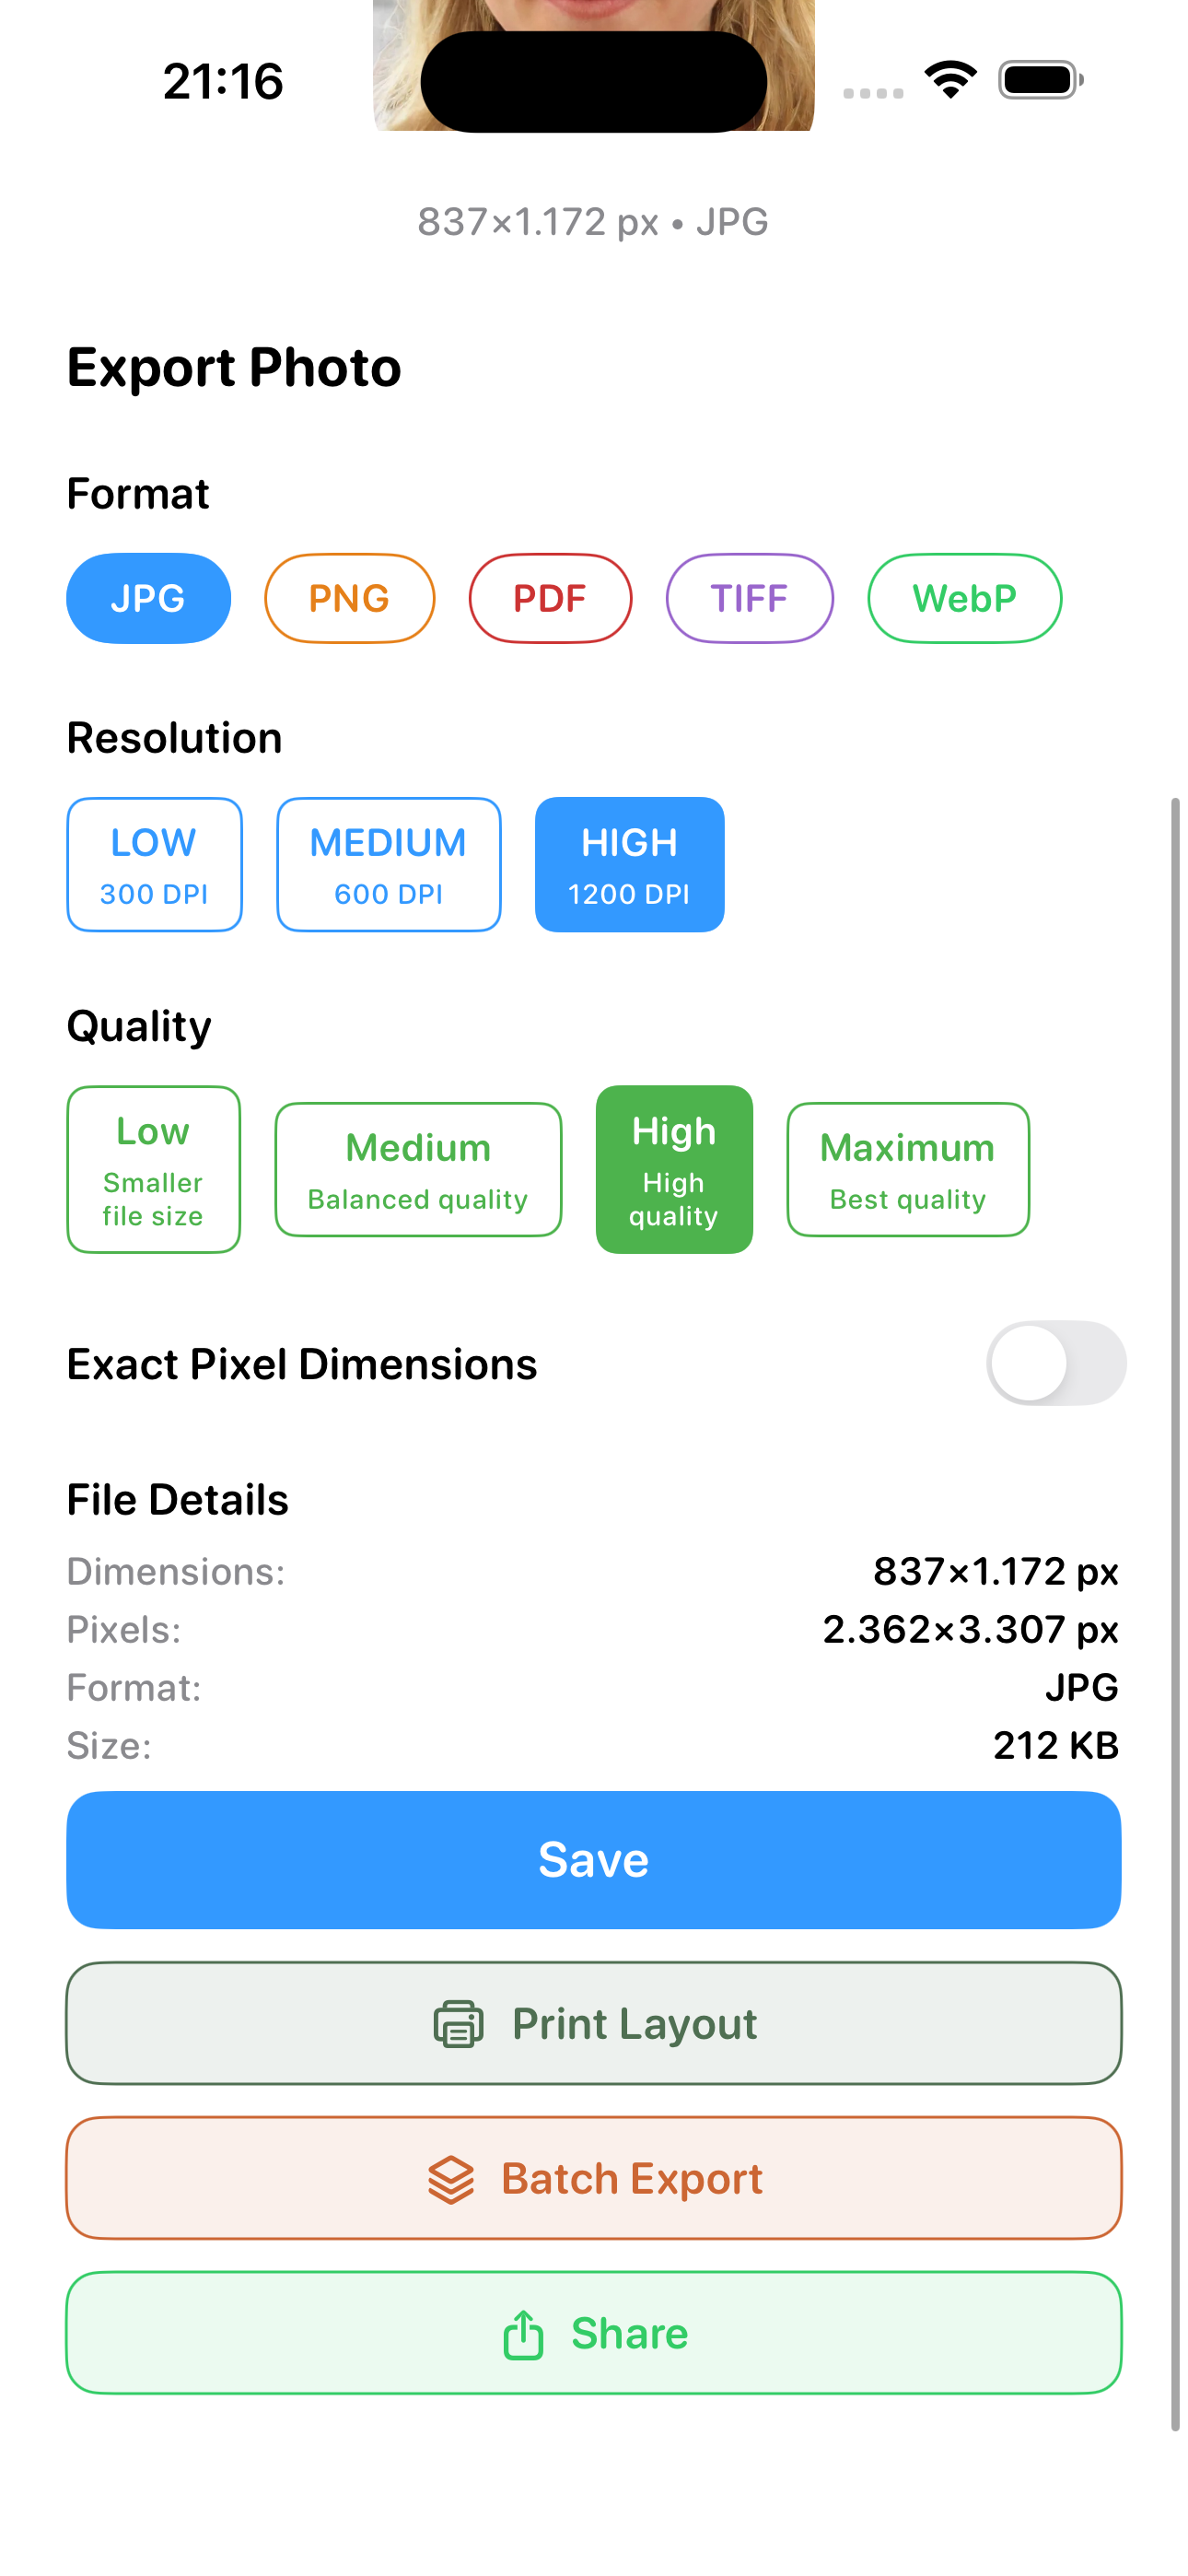Select WebP format chip
Viewport: 1188px width, 2576px height.
tap(964, 598)
